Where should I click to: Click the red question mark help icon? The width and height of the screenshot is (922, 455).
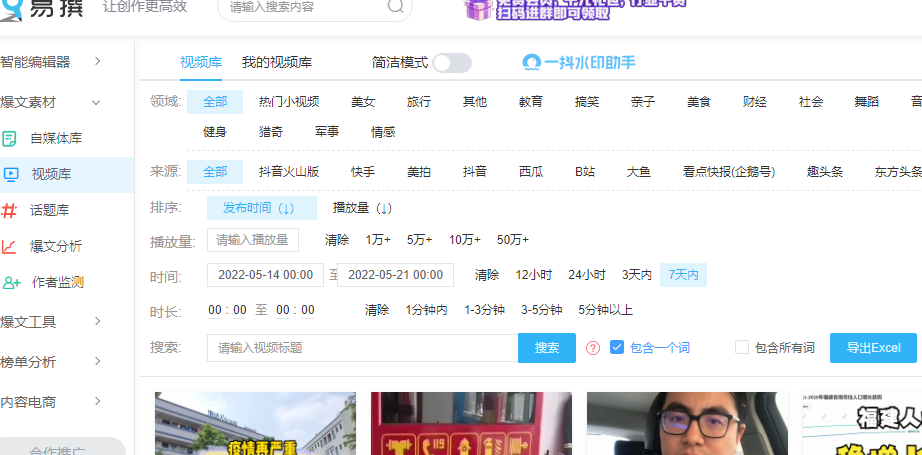pos(593,348)
